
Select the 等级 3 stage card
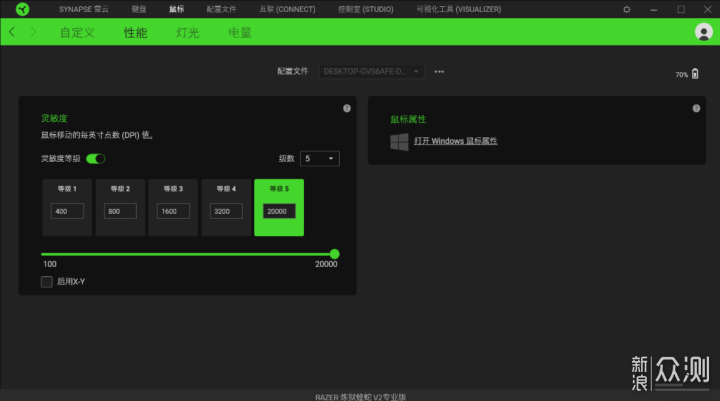tap(173, 208)
